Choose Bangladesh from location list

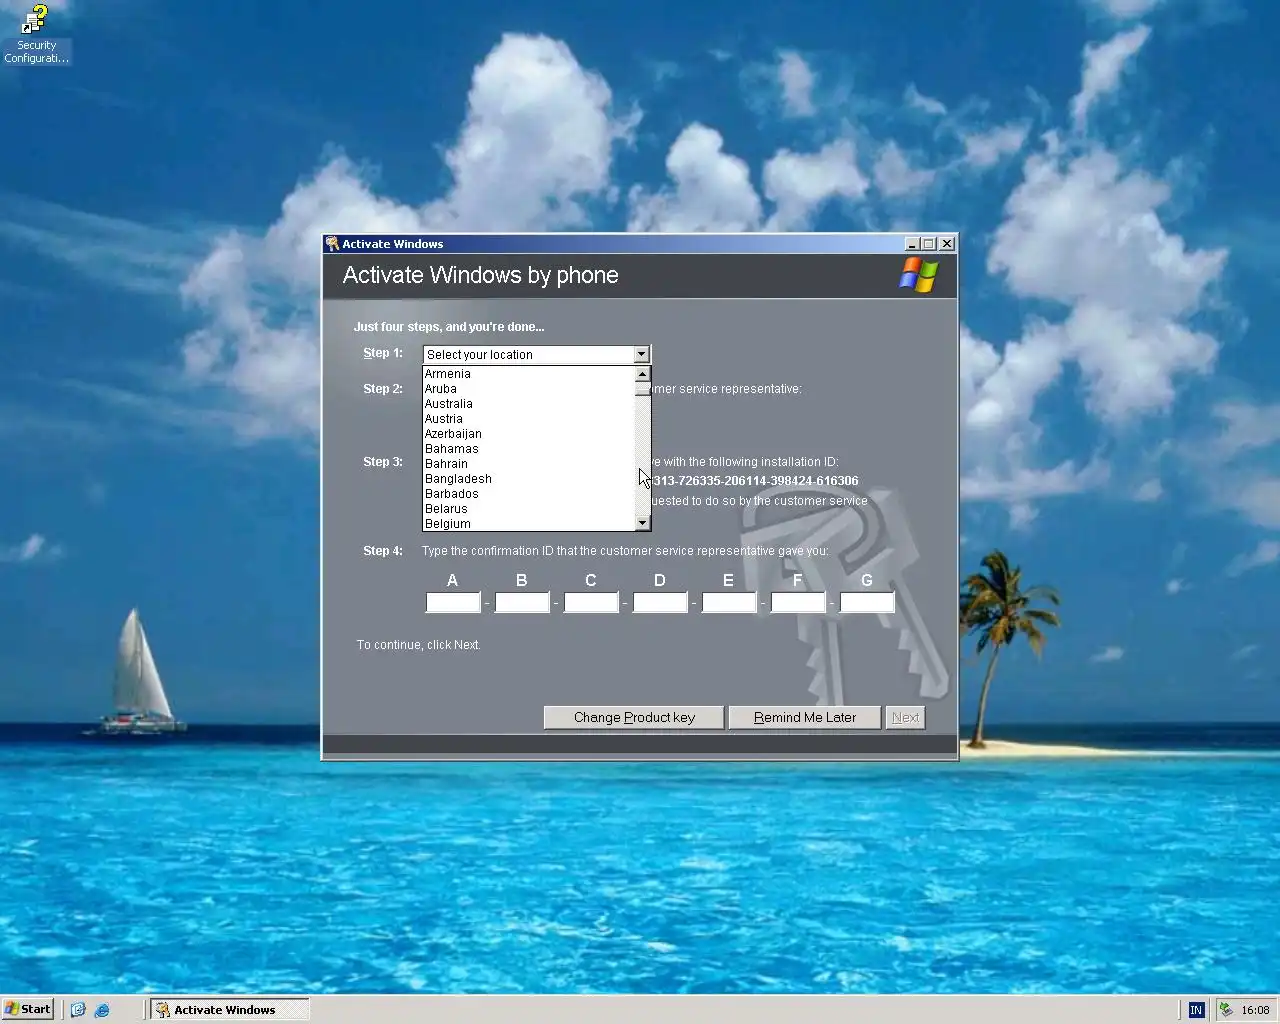pos(529,479)
